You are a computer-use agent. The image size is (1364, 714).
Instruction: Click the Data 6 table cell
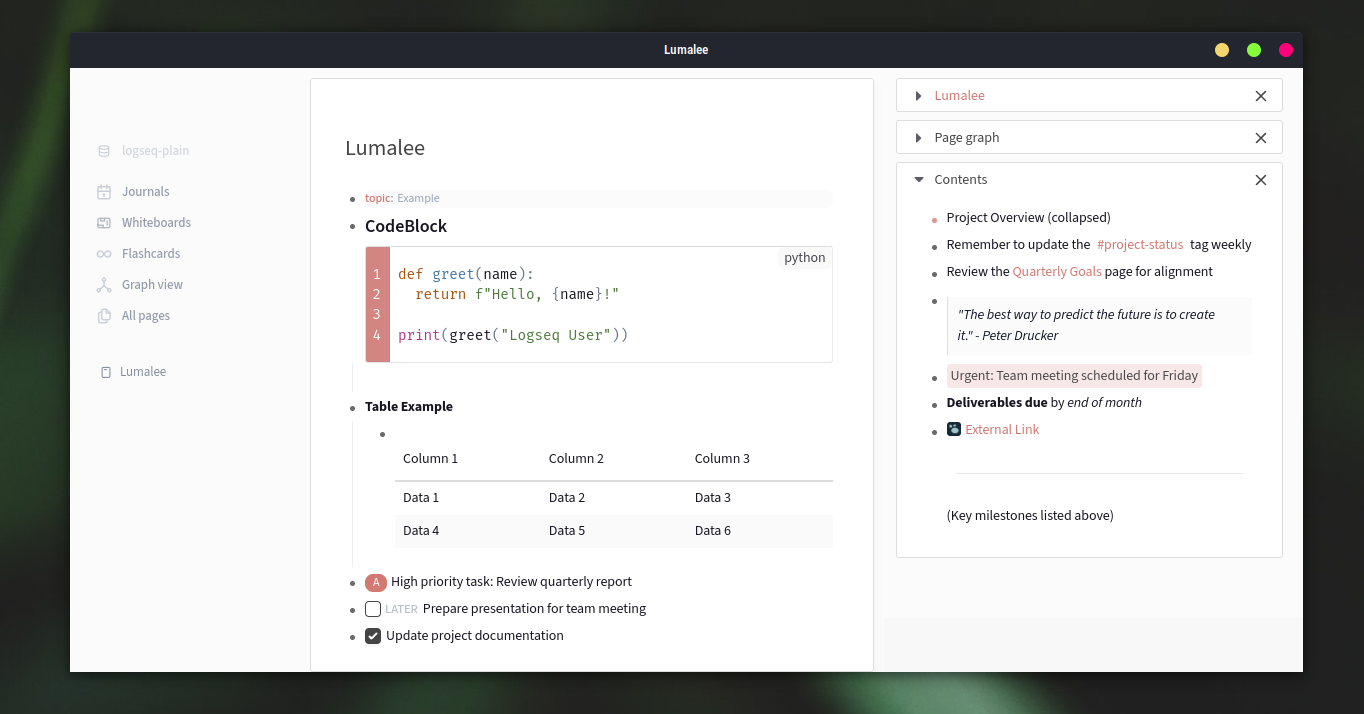tap(713, 531)
